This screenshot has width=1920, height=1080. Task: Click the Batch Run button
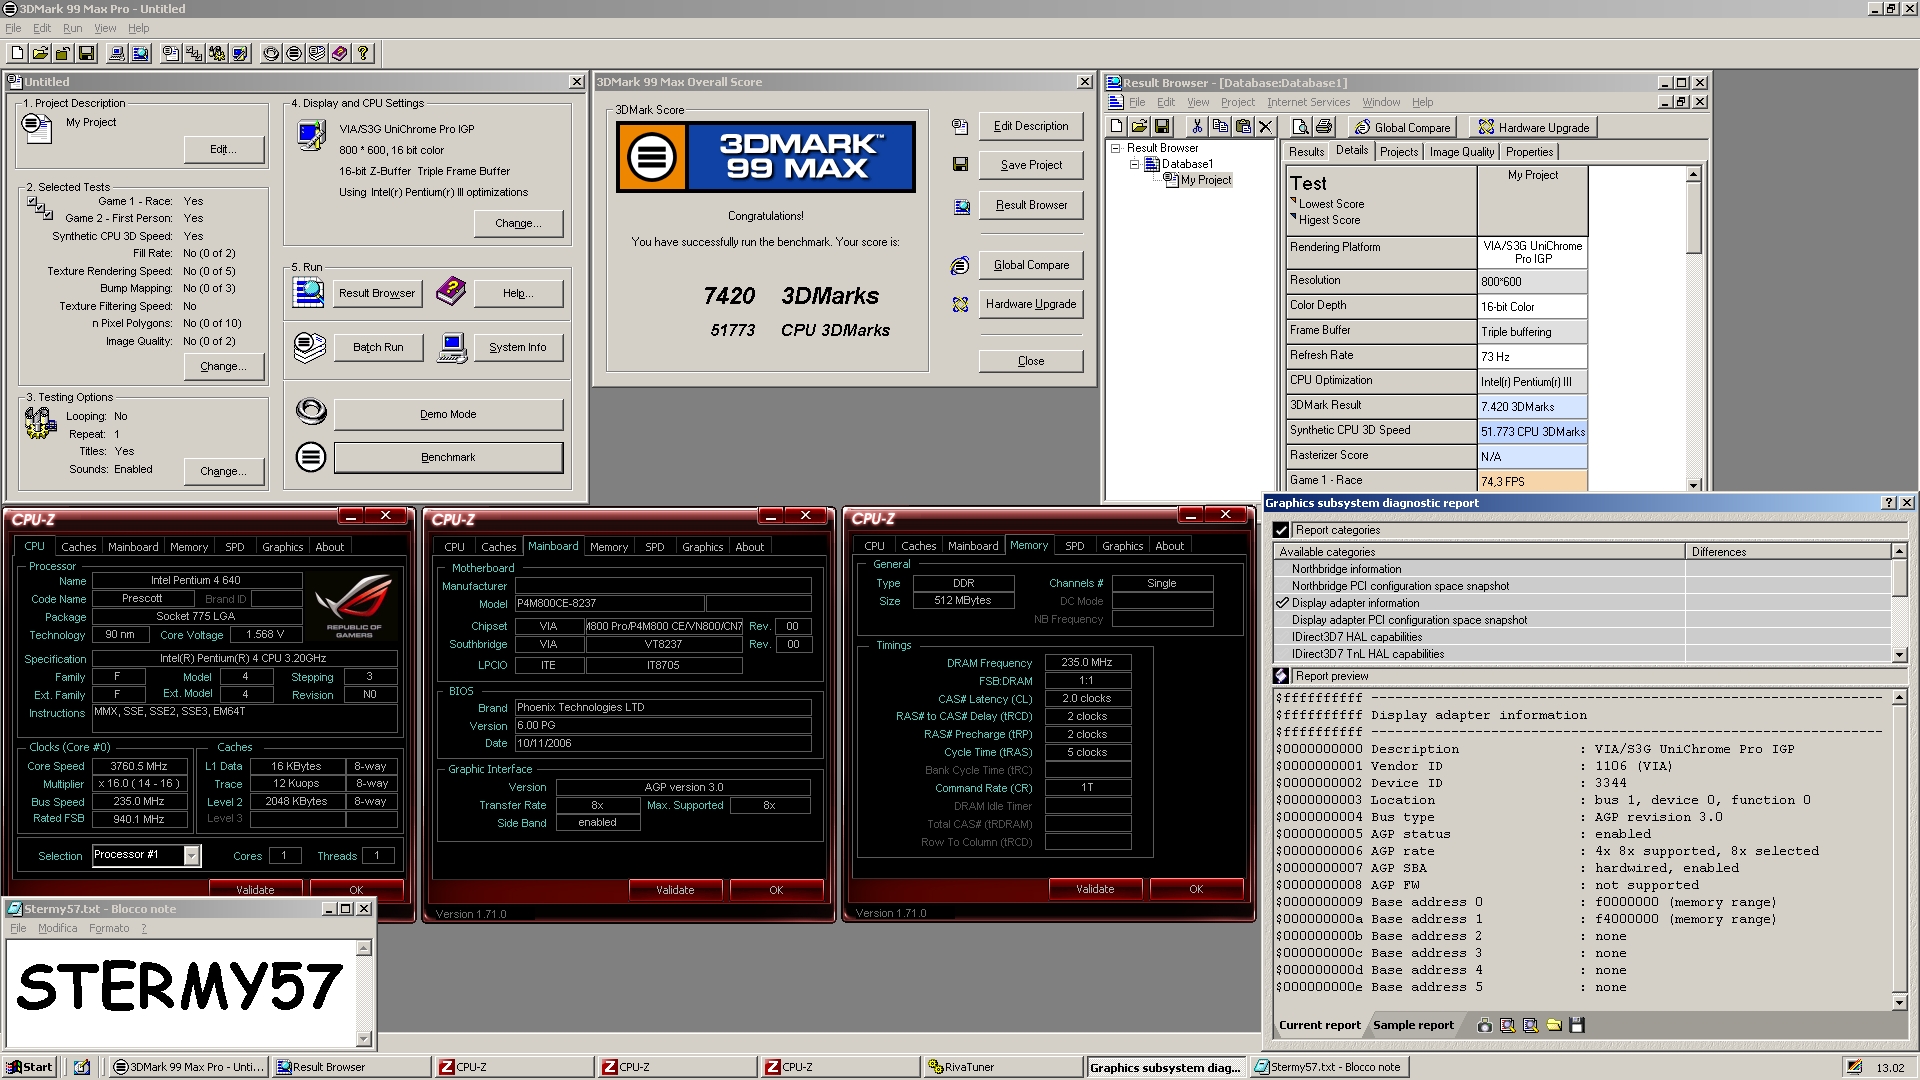tap(378, 347)
